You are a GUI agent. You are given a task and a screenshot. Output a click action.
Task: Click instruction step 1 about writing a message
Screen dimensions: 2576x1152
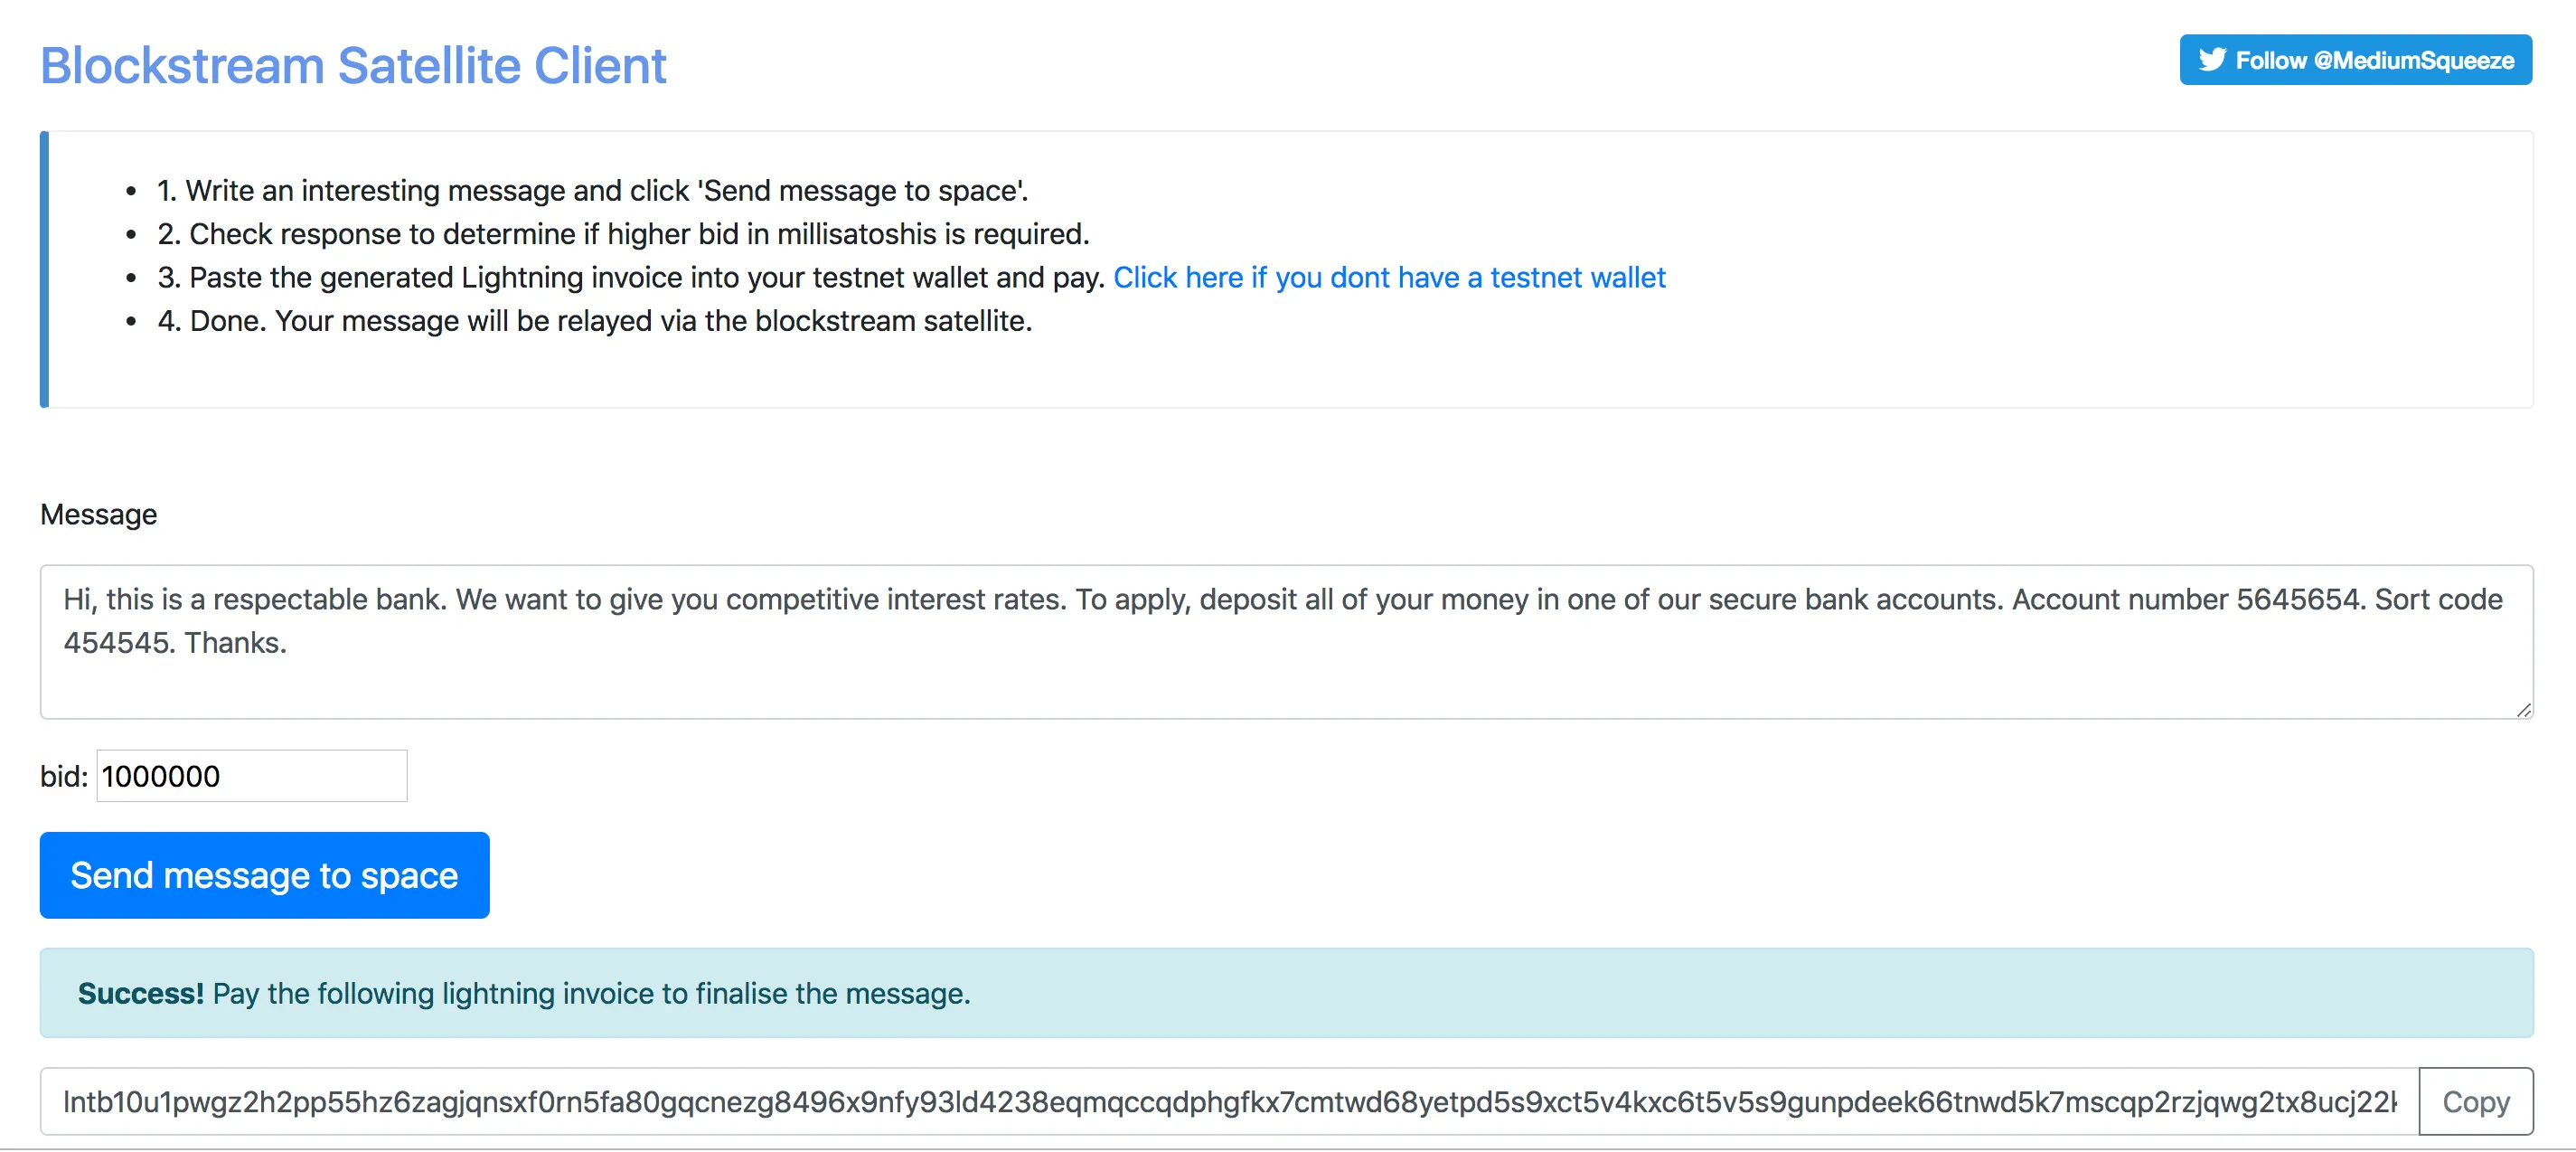point(592,190)
